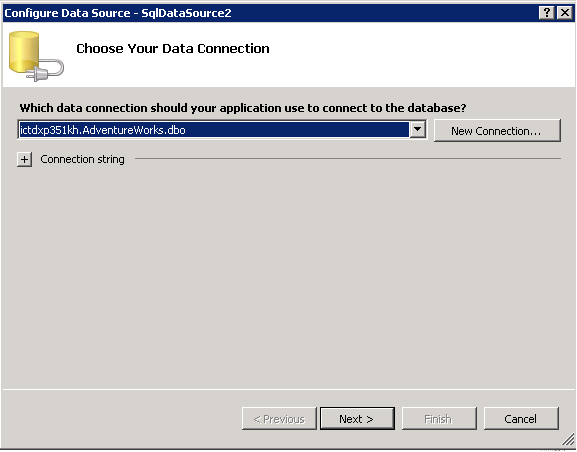Click the Choose Your Data Connection heading
577x452 pixels.
click(x=173, y=48)
